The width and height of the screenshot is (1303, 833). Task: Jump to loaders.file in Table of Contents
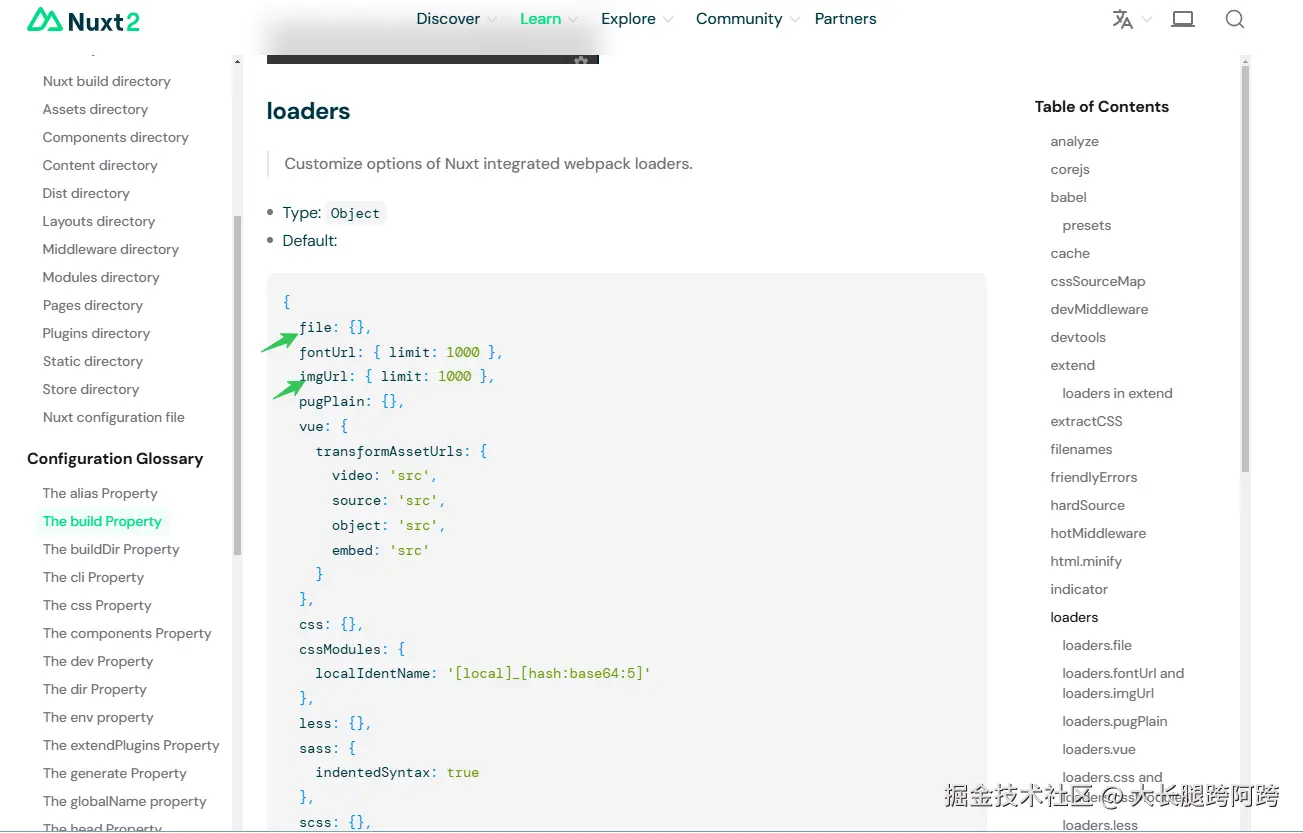pos(1097,645)
